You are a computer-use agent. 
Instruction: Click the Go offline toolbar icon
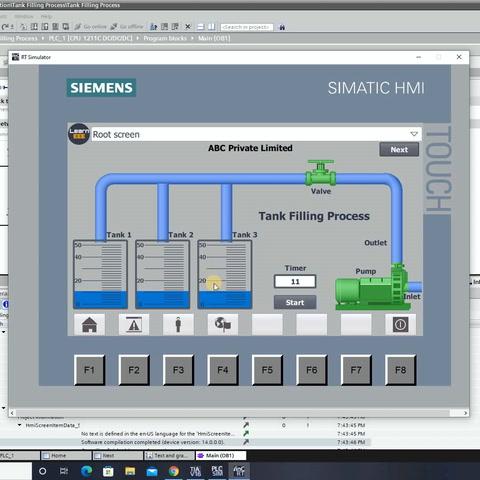tap(127, 27)
